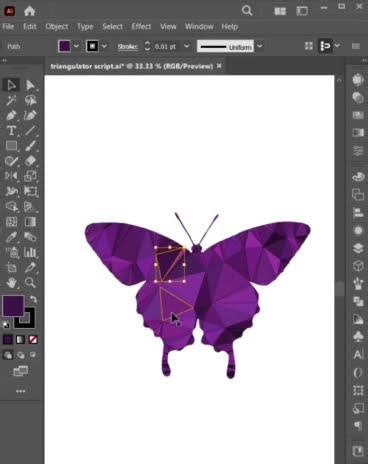This screenshot has width=368, height=464.
Task: Open the Symbols panel club icon
Action: point(358,337)
